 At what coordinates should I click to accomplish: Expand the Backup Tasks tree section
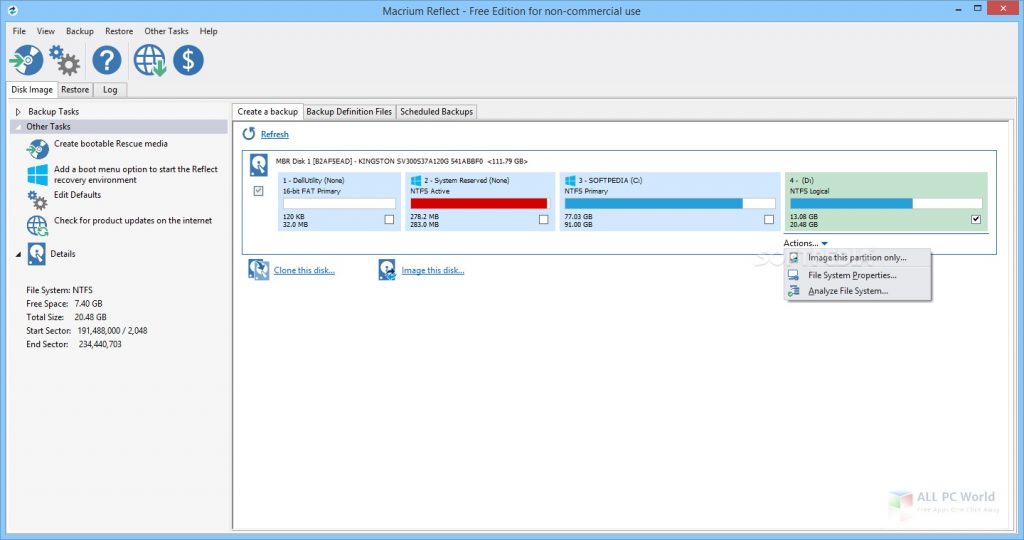[18, 112]
